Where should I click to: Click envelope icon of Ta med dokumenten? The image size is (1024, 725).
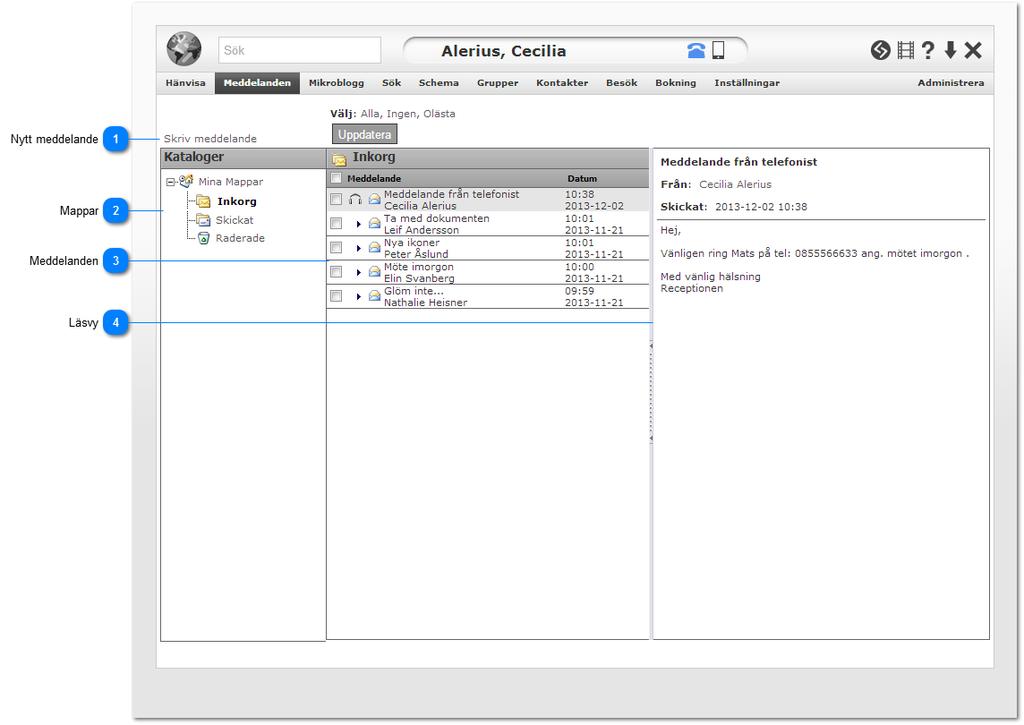374,223
